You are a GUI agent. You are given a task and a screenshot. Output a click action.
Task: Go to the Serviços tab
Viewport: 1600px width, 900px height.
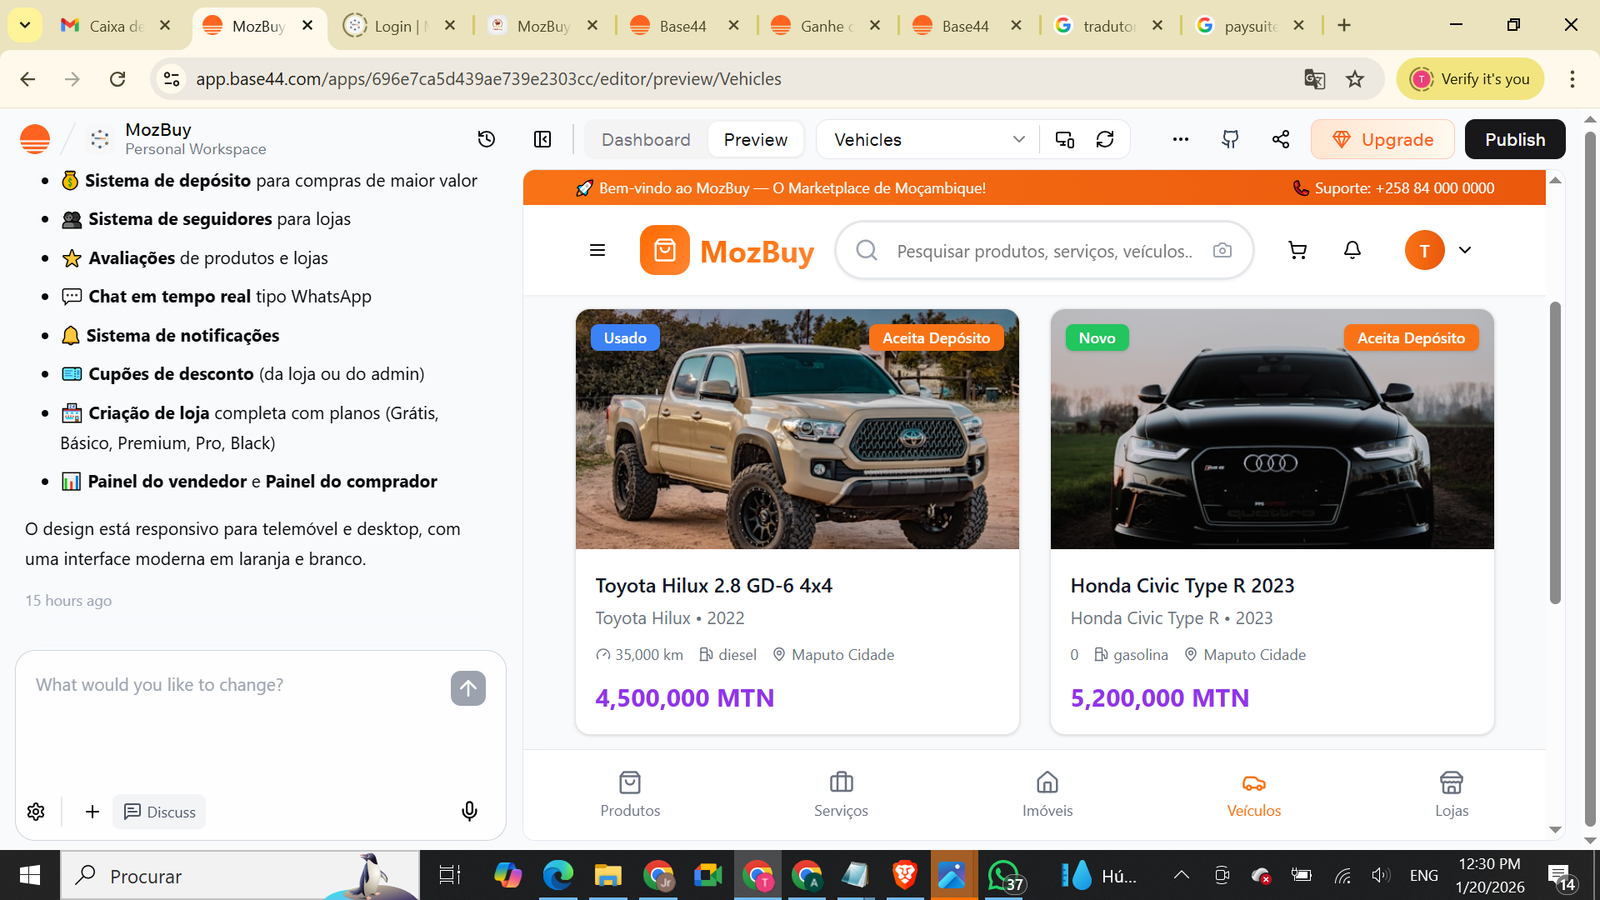841,795
